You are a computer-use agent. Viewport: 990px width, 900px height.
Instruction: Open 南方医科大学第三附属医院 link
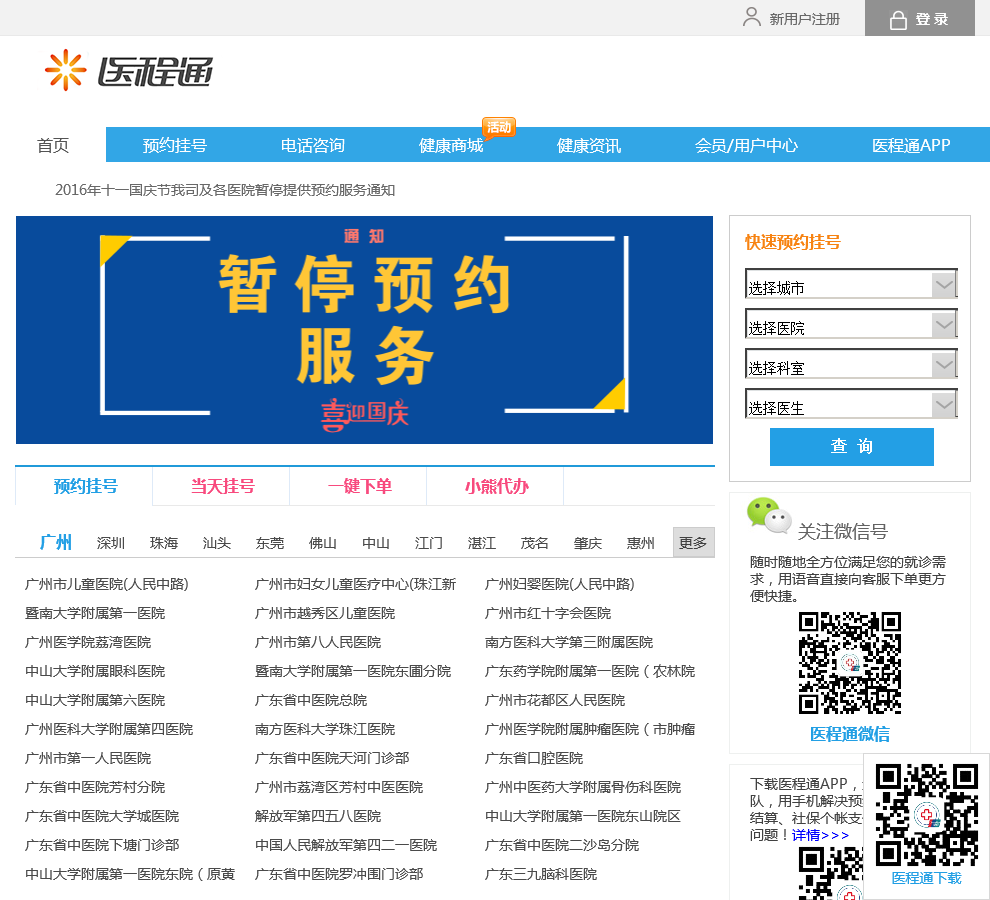click(569, 642)
